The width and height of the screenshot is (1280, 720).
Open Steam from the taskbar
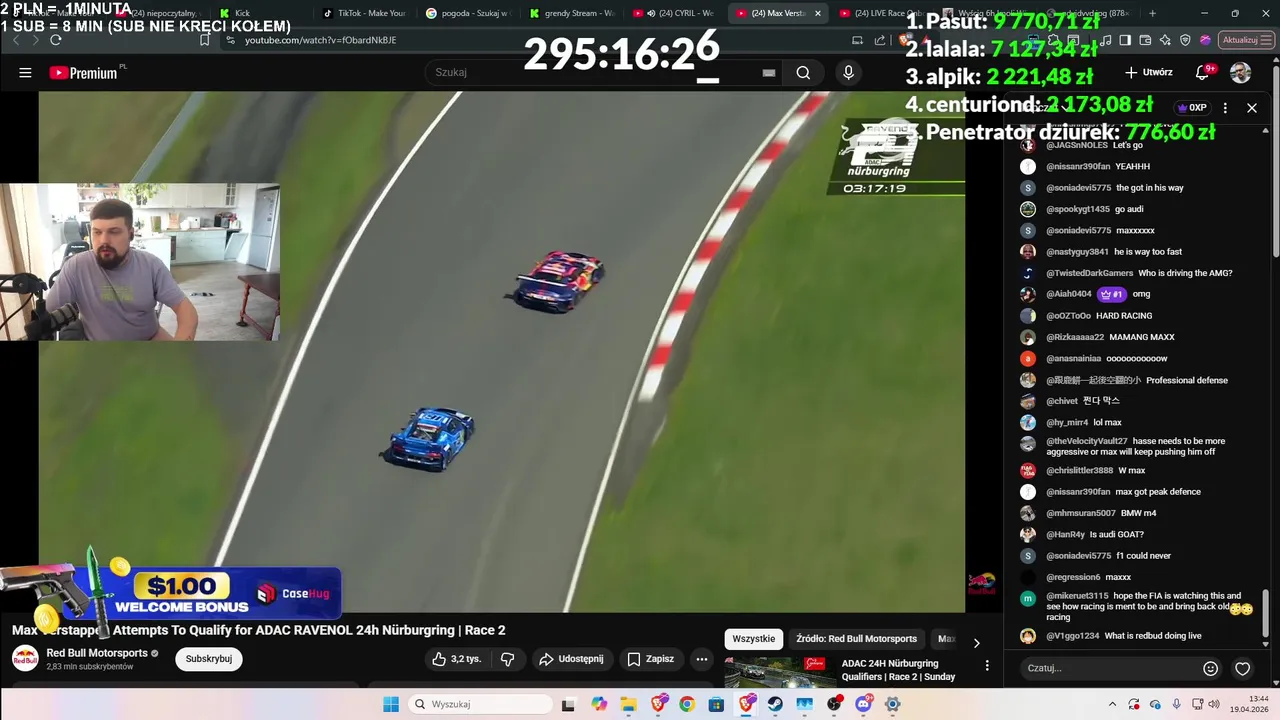click(775, 704)
